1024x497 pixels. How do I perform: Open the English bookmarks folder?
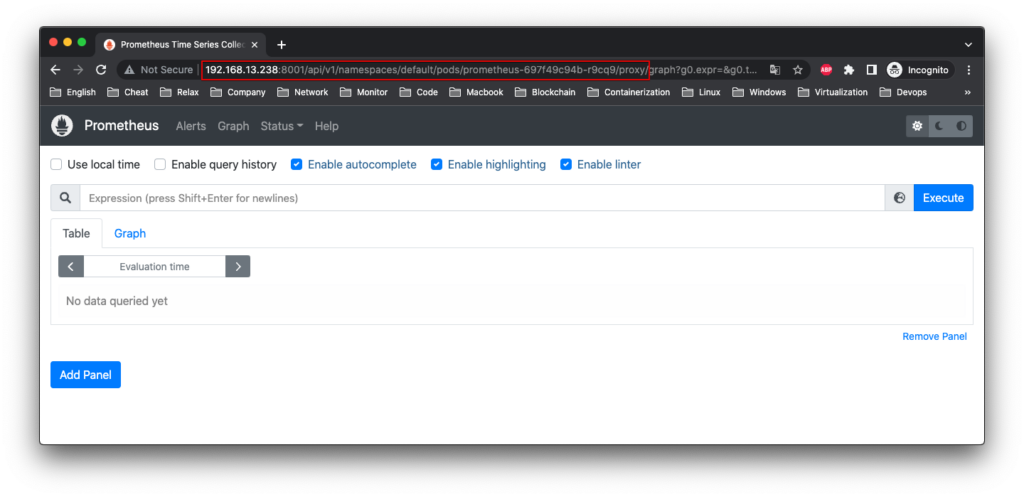coord(73,92)
